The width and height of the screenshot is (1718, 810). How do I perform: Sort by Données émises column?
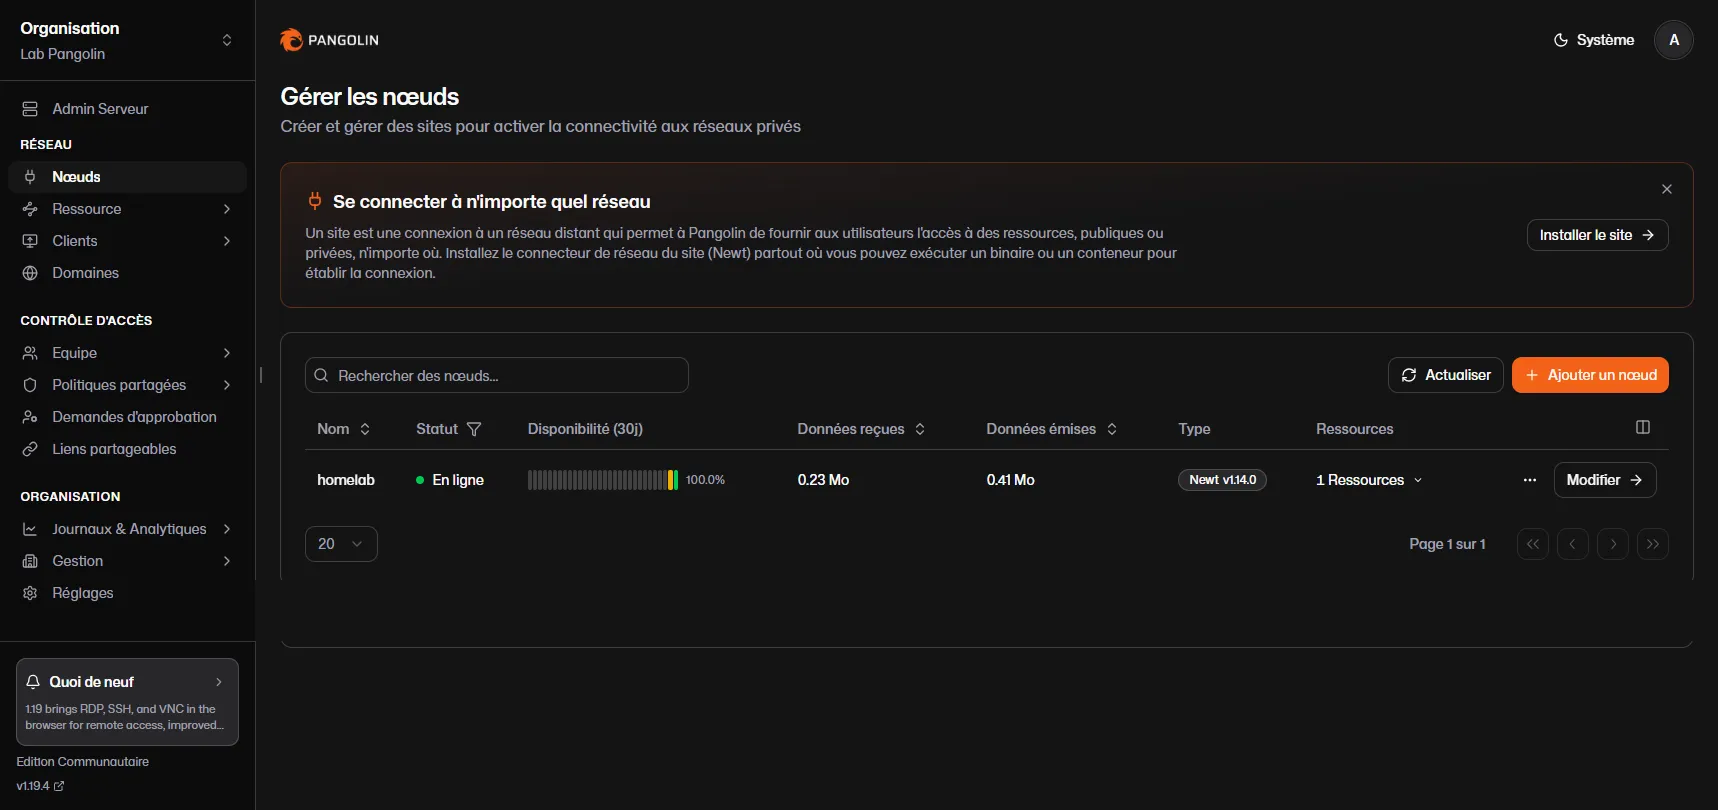(x=1051, y=429)
